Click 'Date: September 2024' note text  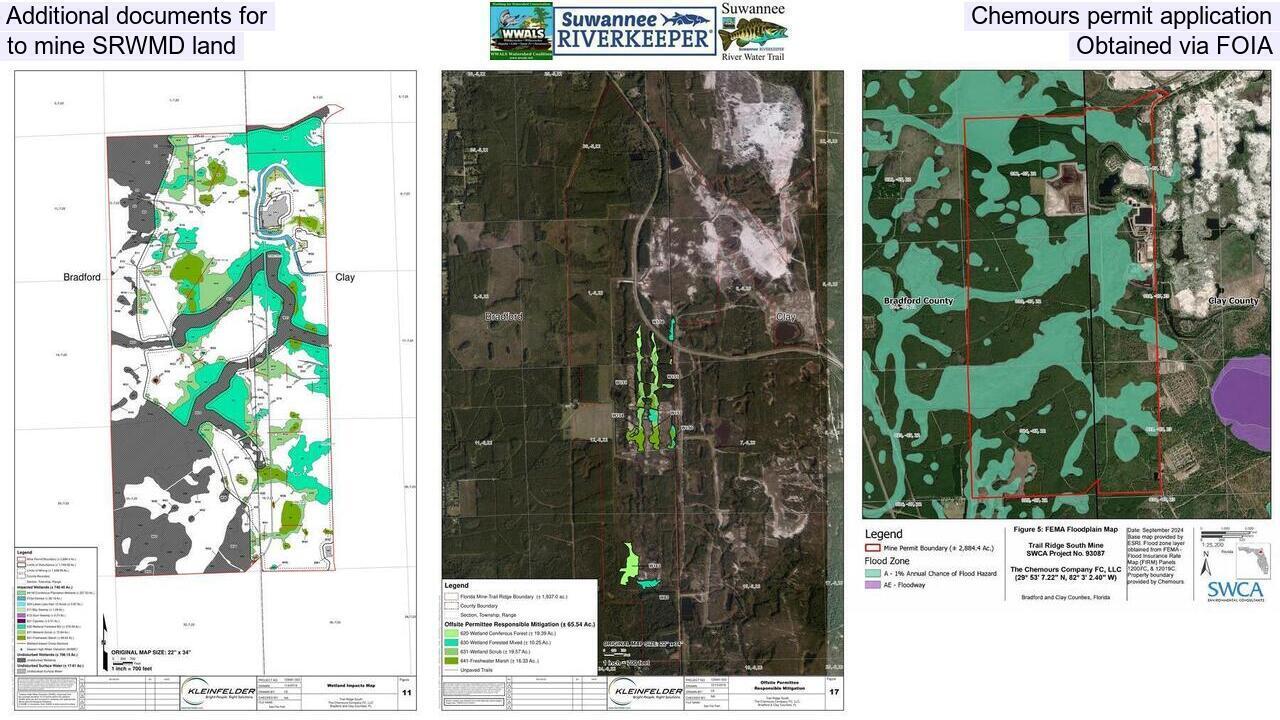click(x=1156, y=529)
